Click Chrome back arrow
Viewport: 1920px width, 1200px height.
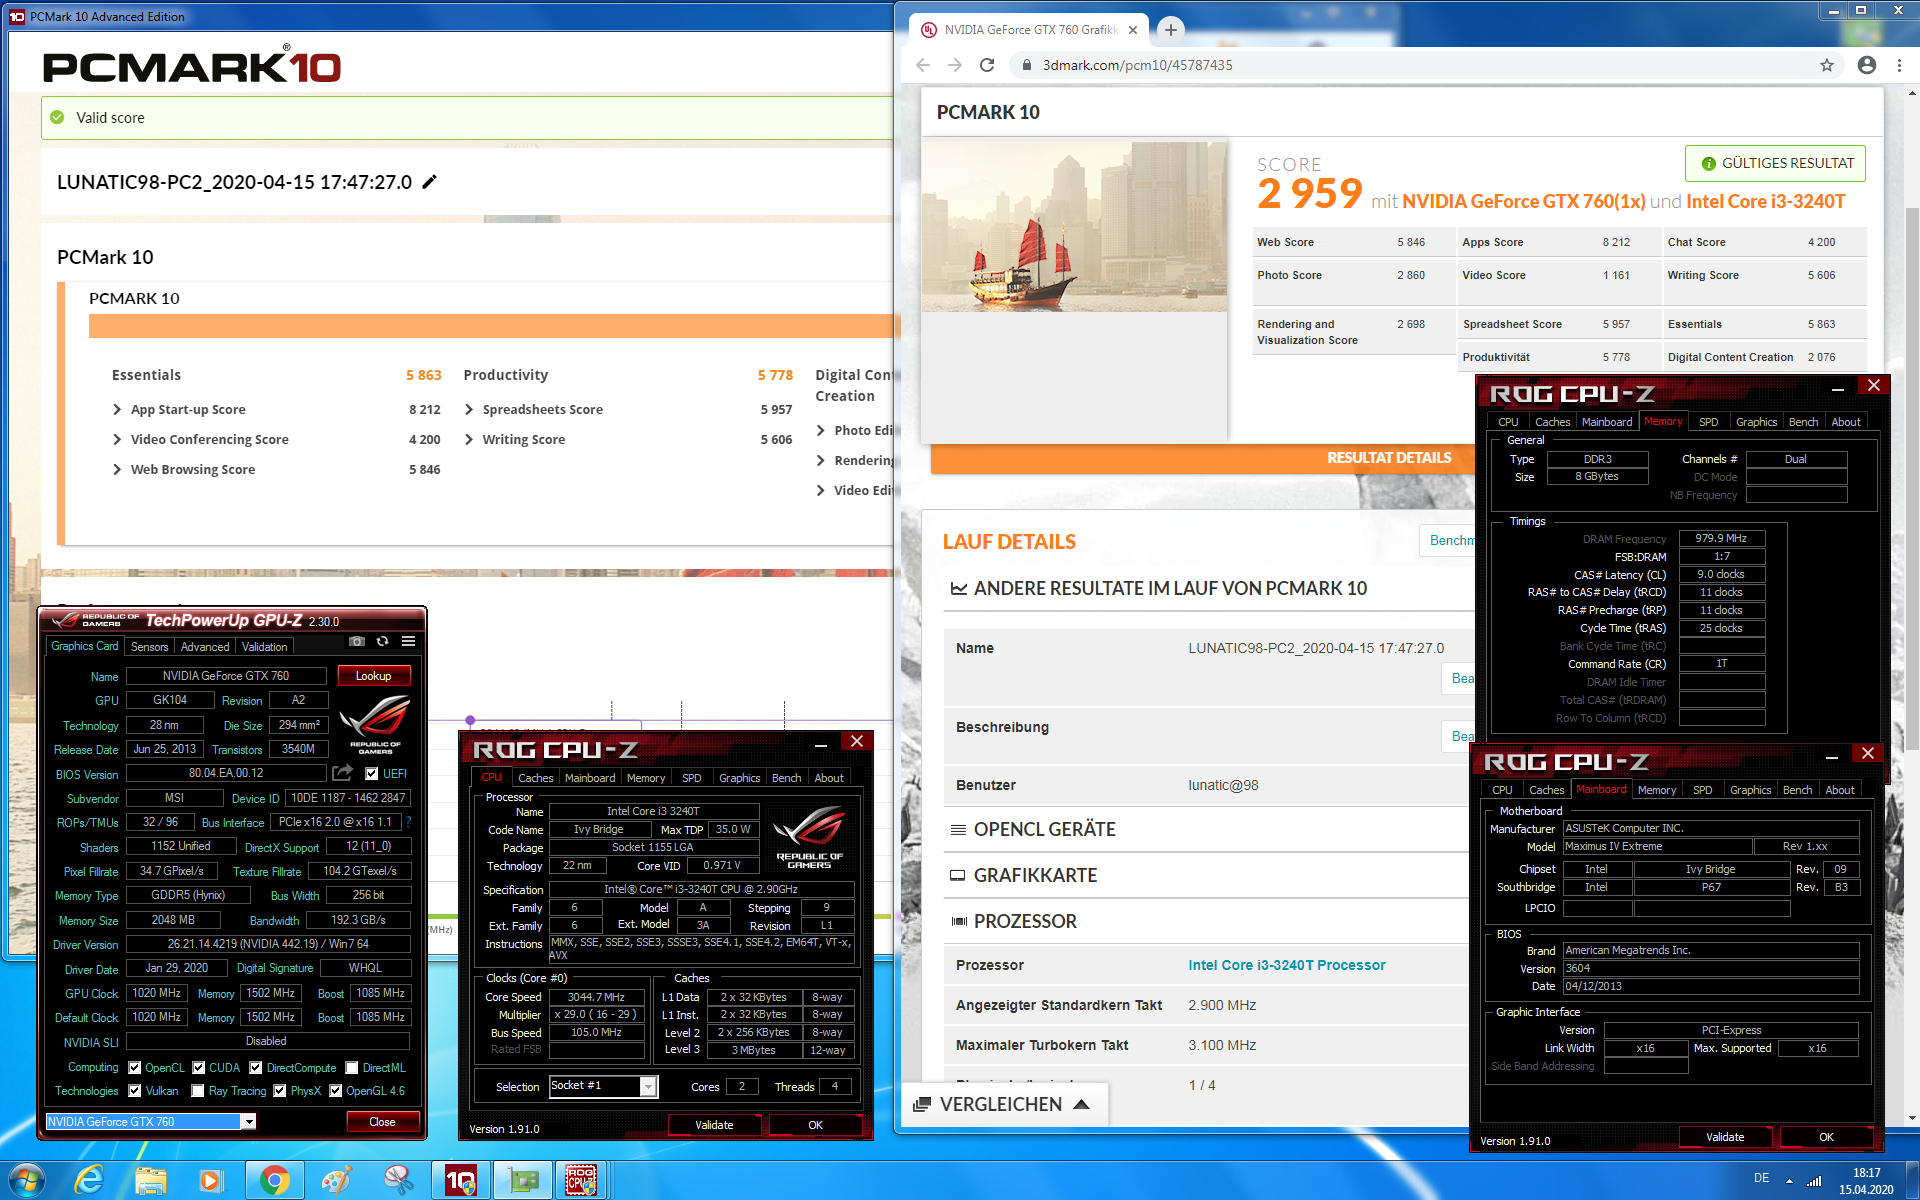point(923,65)
